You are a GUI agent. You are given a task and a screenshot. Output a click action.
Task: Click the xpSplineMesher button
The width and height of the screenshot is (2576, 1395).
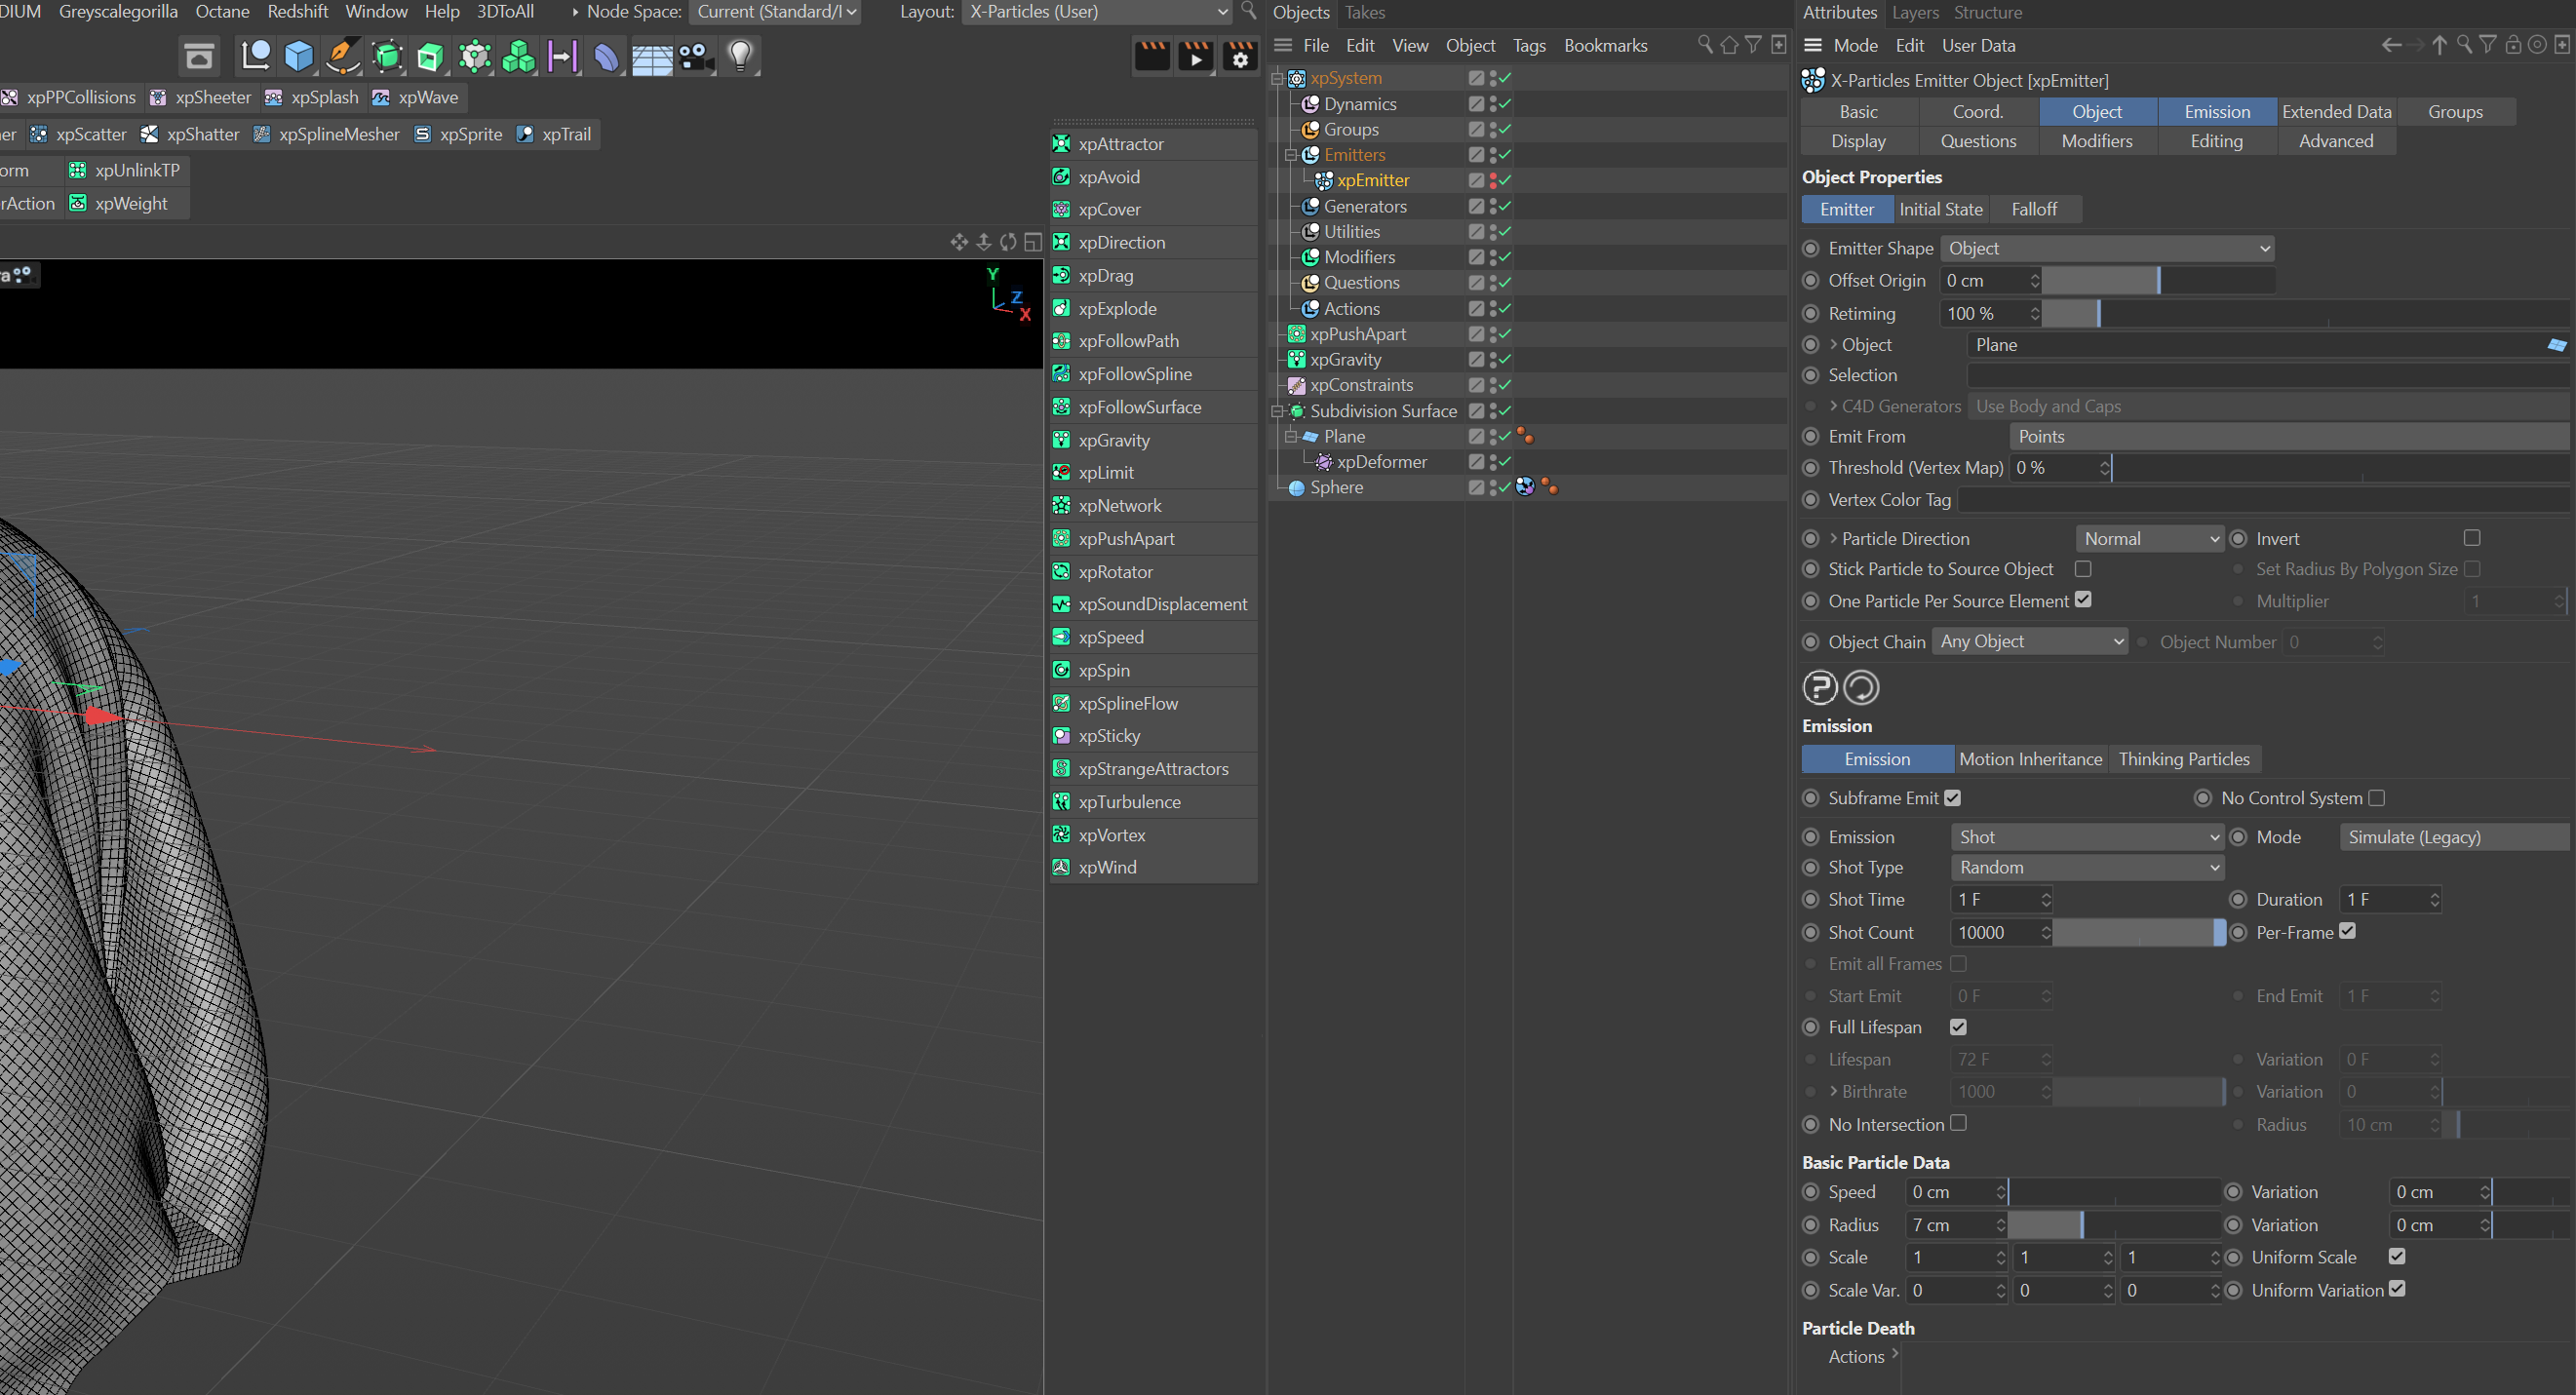tap(326, 134)
